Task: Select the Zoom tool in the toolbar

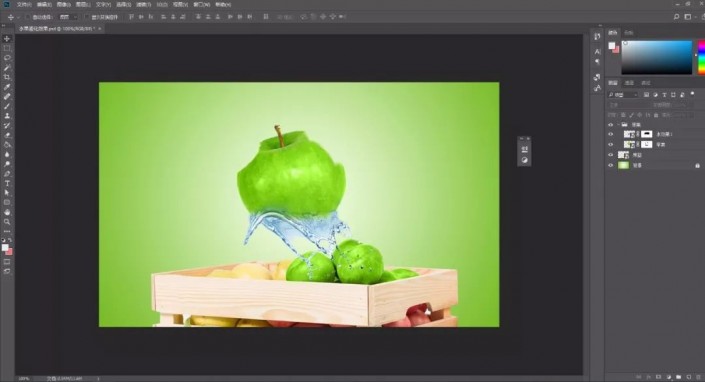Action: 7,222
